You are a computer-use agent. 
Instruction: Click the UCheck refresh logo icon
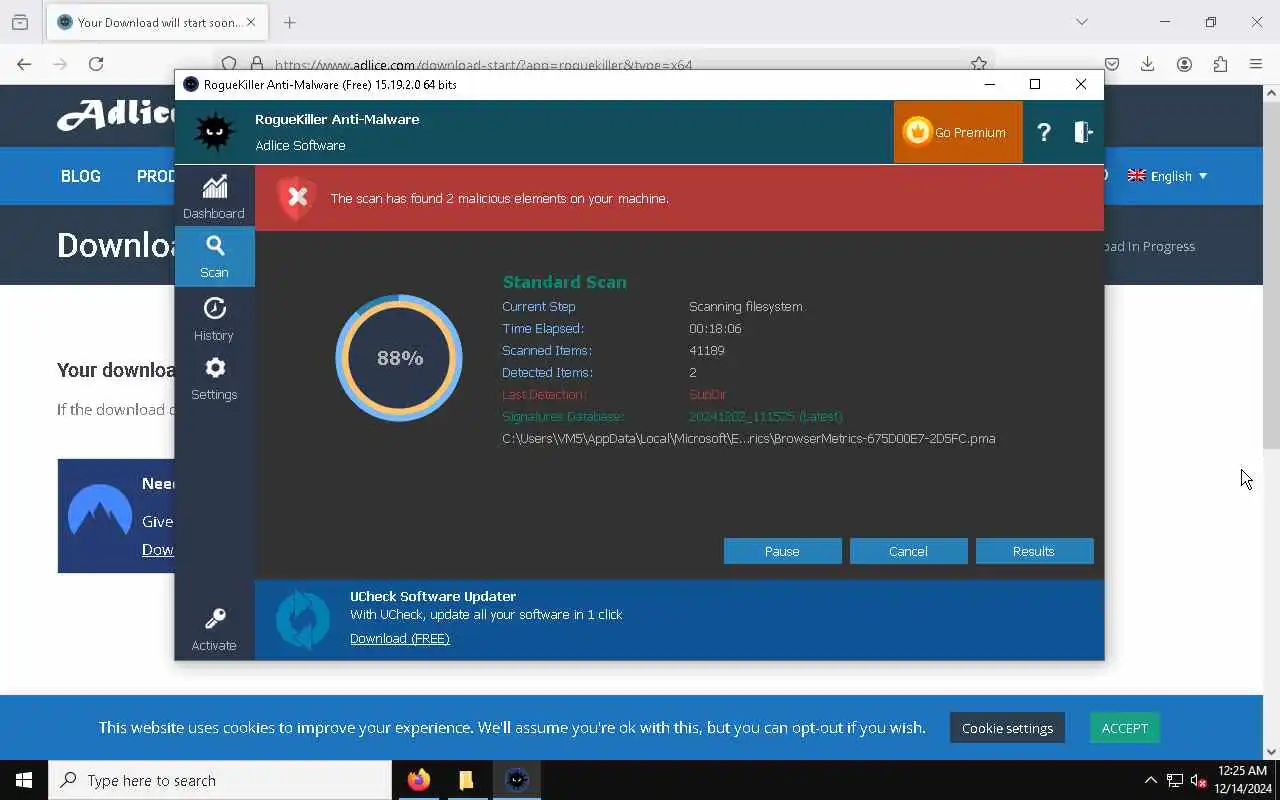click(302, 619)
